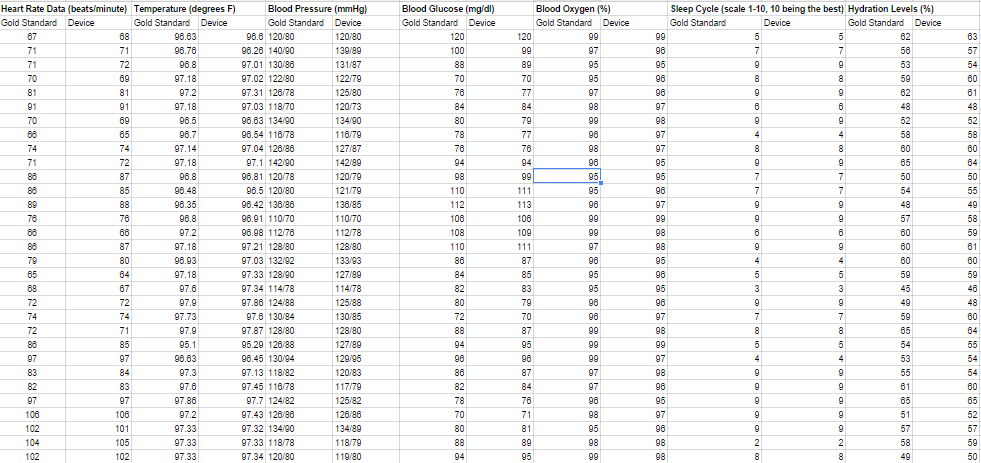Select the Heart Rate Data (beats/minute) header cell
The image size is (981, 463).
point(64,8)
